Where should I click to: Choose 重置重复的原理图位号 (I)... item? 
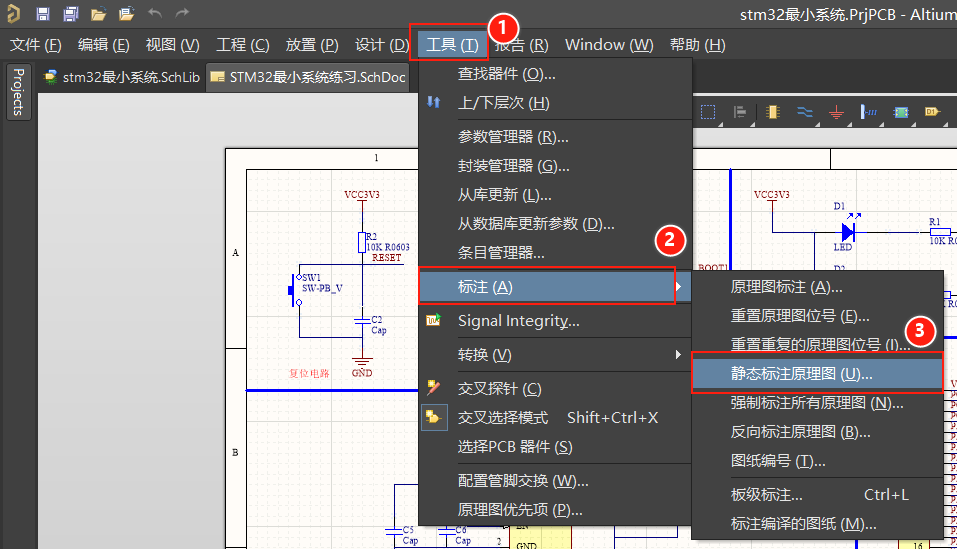point(818,345)
